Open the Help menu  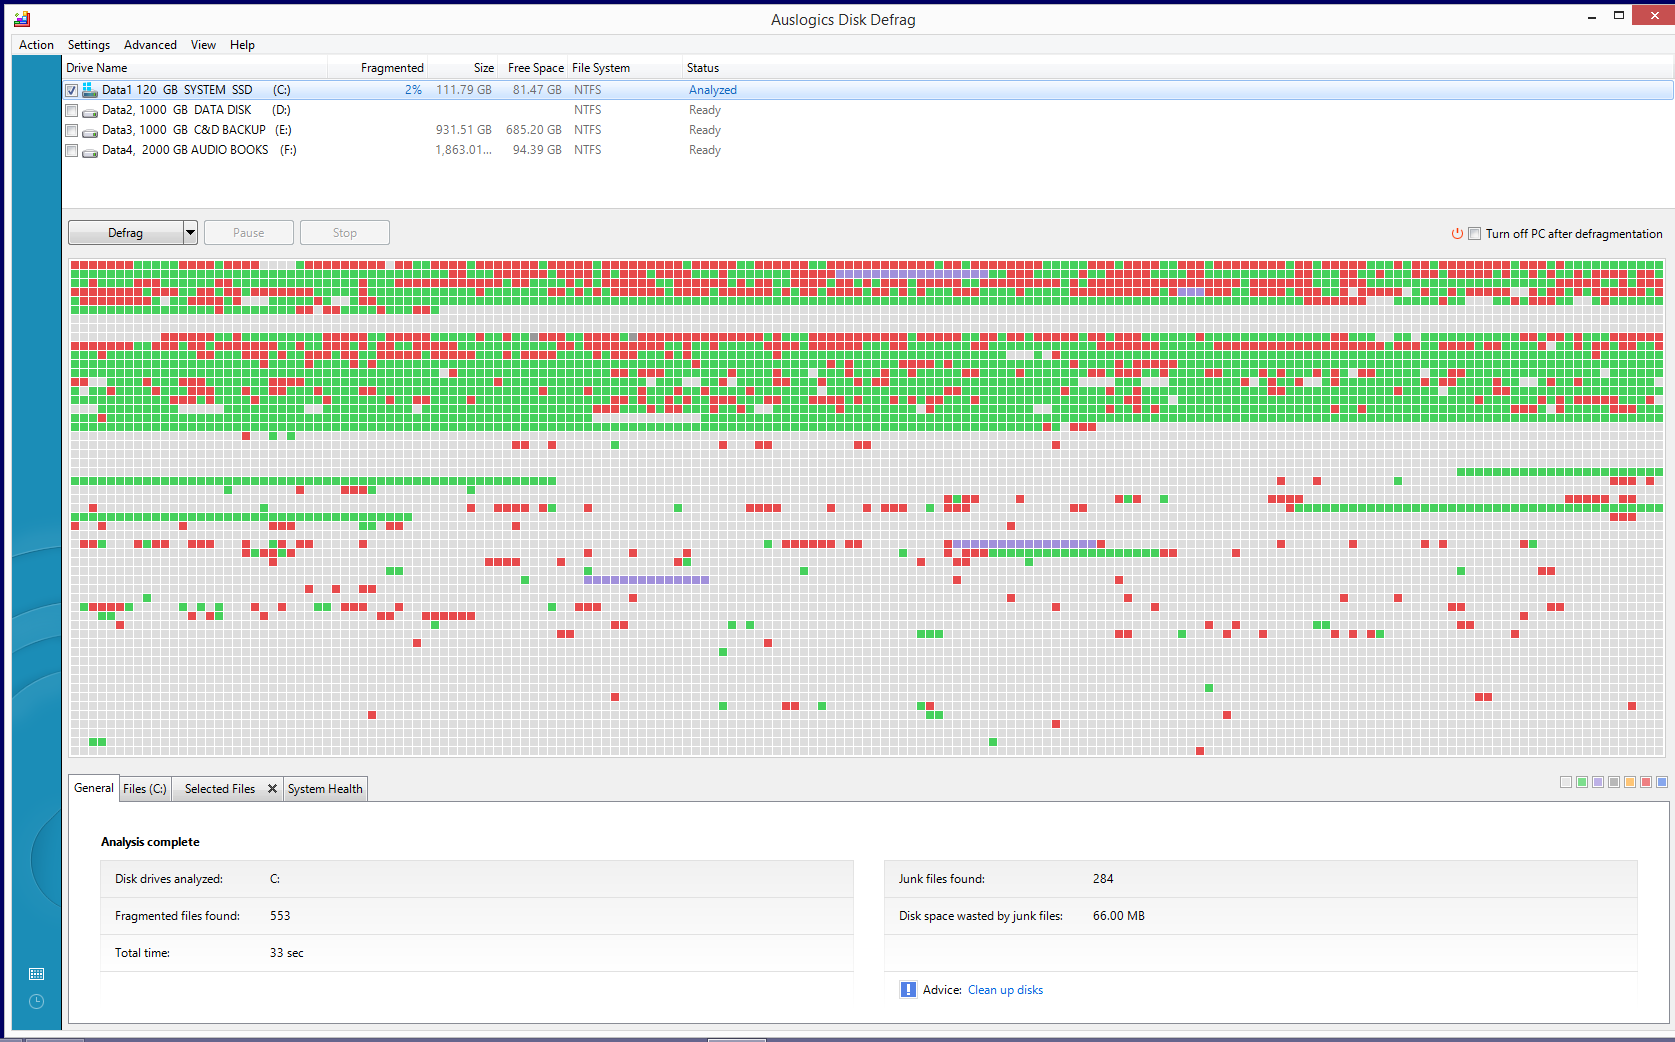(x=242, y=45)
